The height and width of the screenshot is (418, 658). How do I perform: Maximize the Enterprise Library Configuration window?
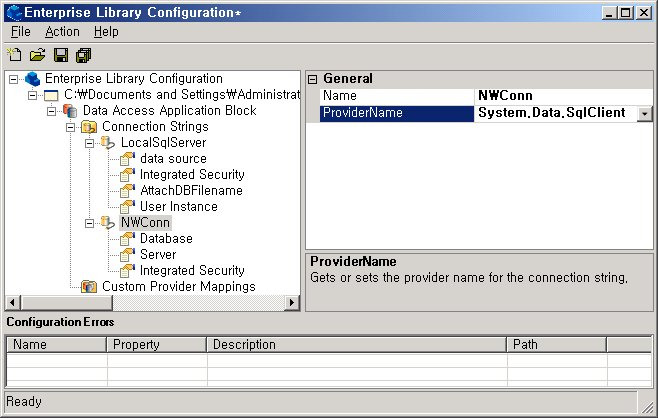coord(625,13)
